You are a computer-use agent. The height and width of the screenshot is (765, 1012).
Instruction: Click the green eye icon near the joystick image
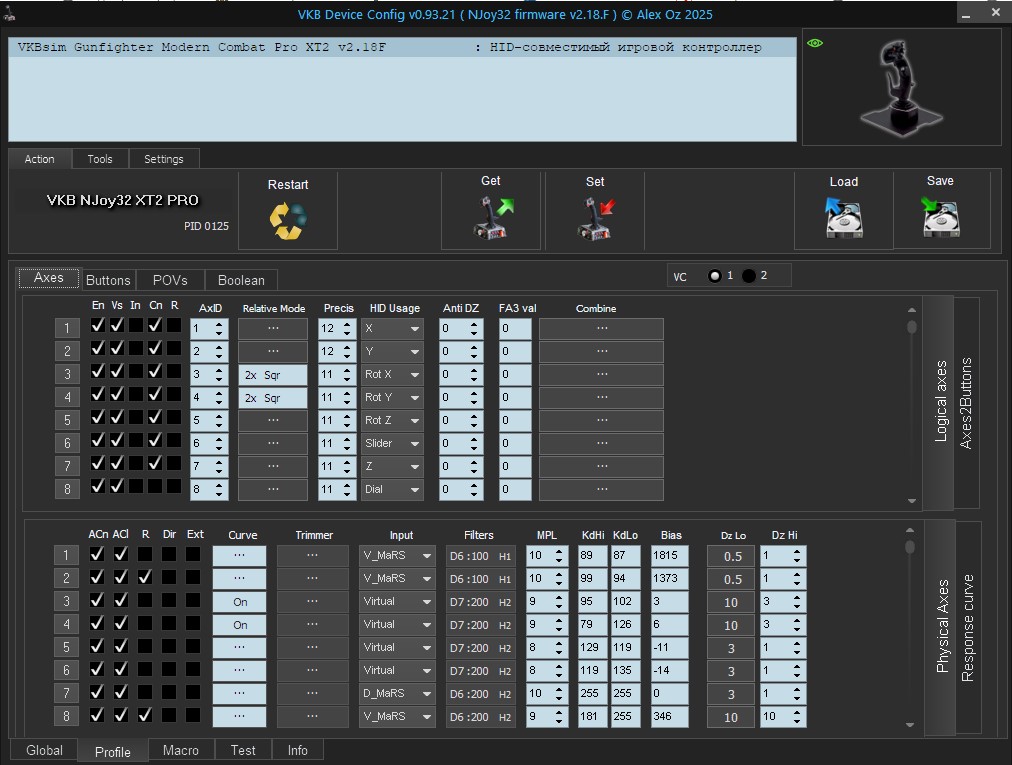click(x=815, y=43)
